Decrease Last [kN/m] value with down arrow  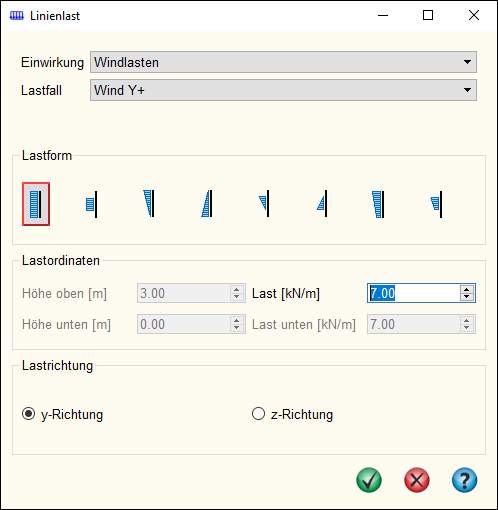pos(467,297)
